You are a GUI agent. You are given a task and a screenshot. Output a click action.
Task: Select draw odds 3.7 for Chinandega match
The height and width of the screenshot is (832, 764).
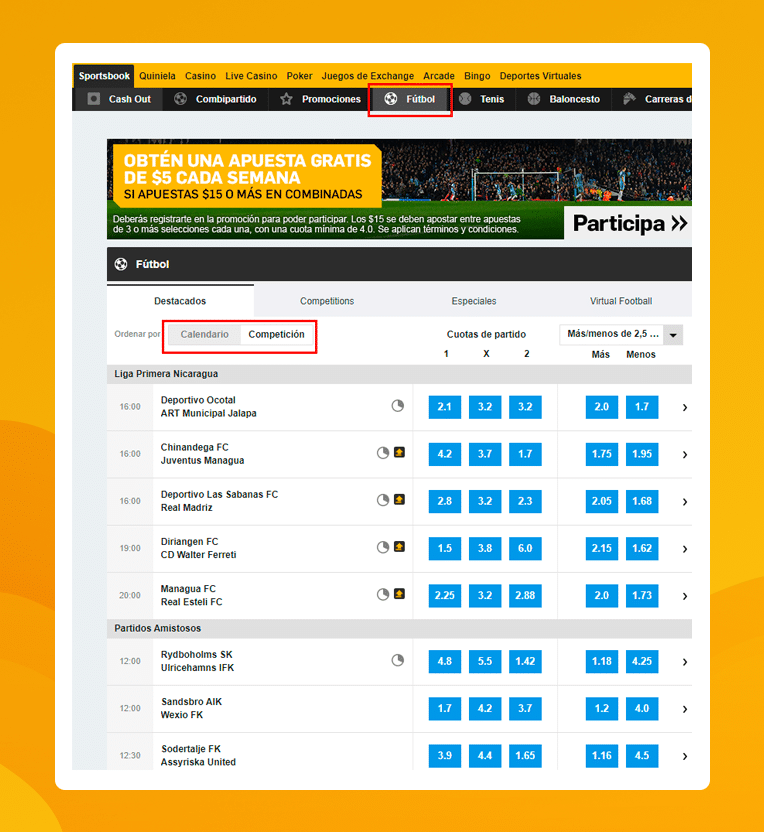[485, 454]
